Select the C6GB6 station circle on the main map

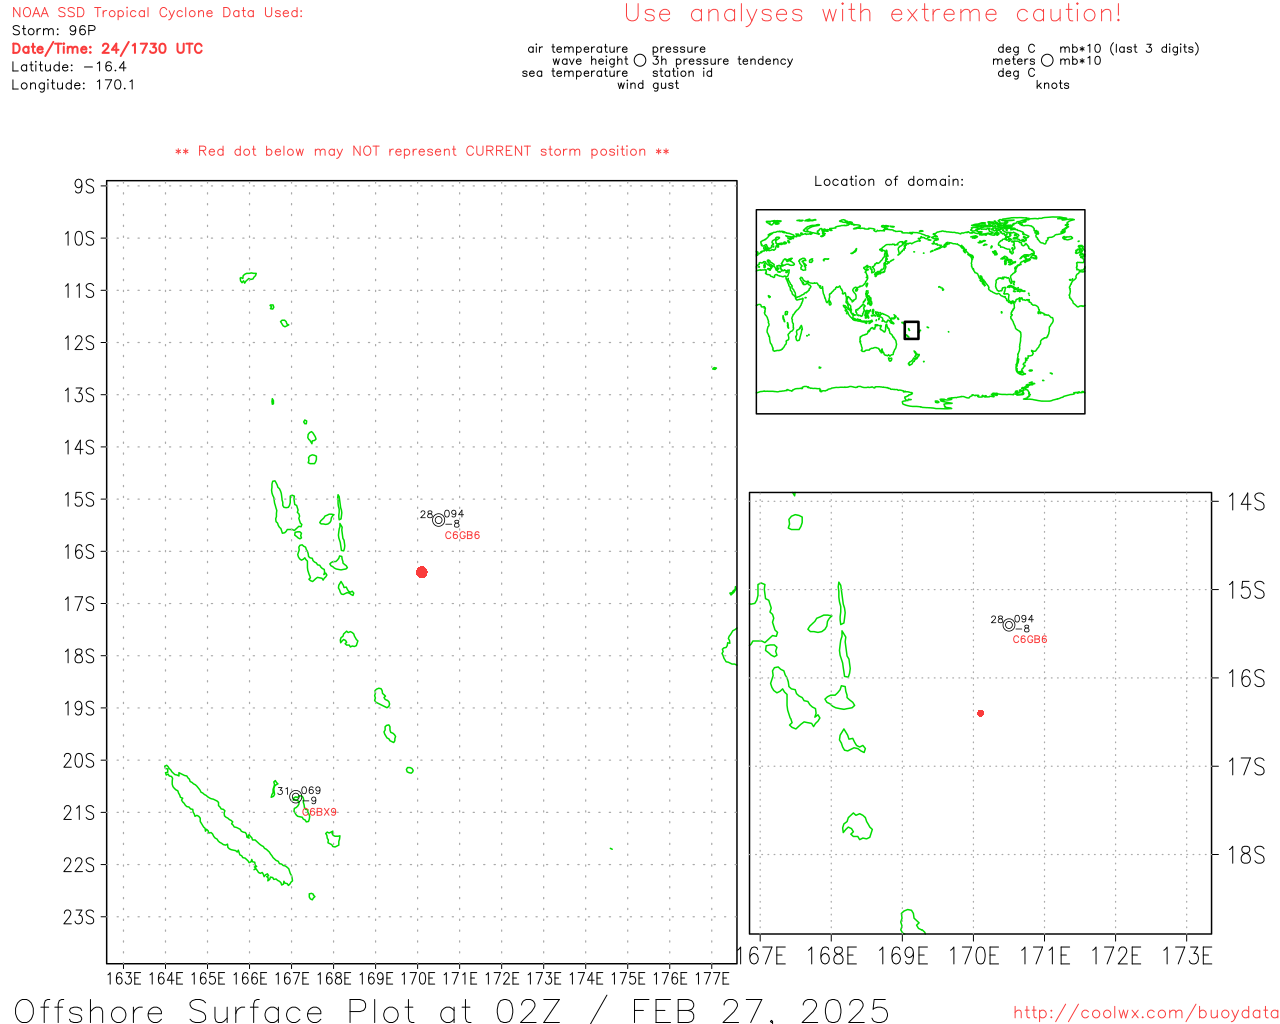tap(439, 520)
